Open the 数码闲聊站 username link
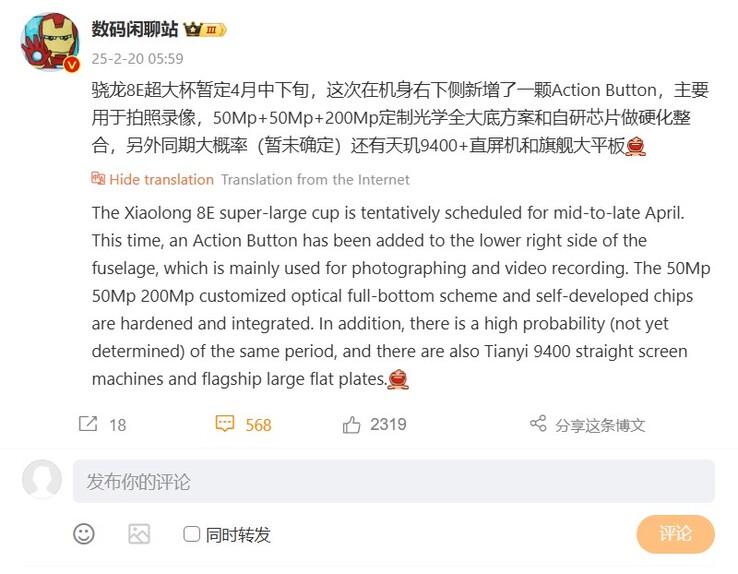 coord(135,29)
